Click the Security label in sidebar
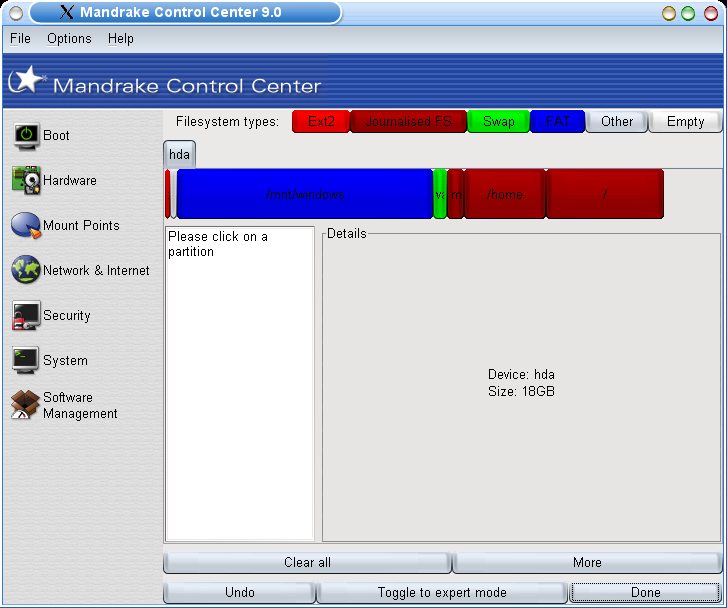 point(66,315)
